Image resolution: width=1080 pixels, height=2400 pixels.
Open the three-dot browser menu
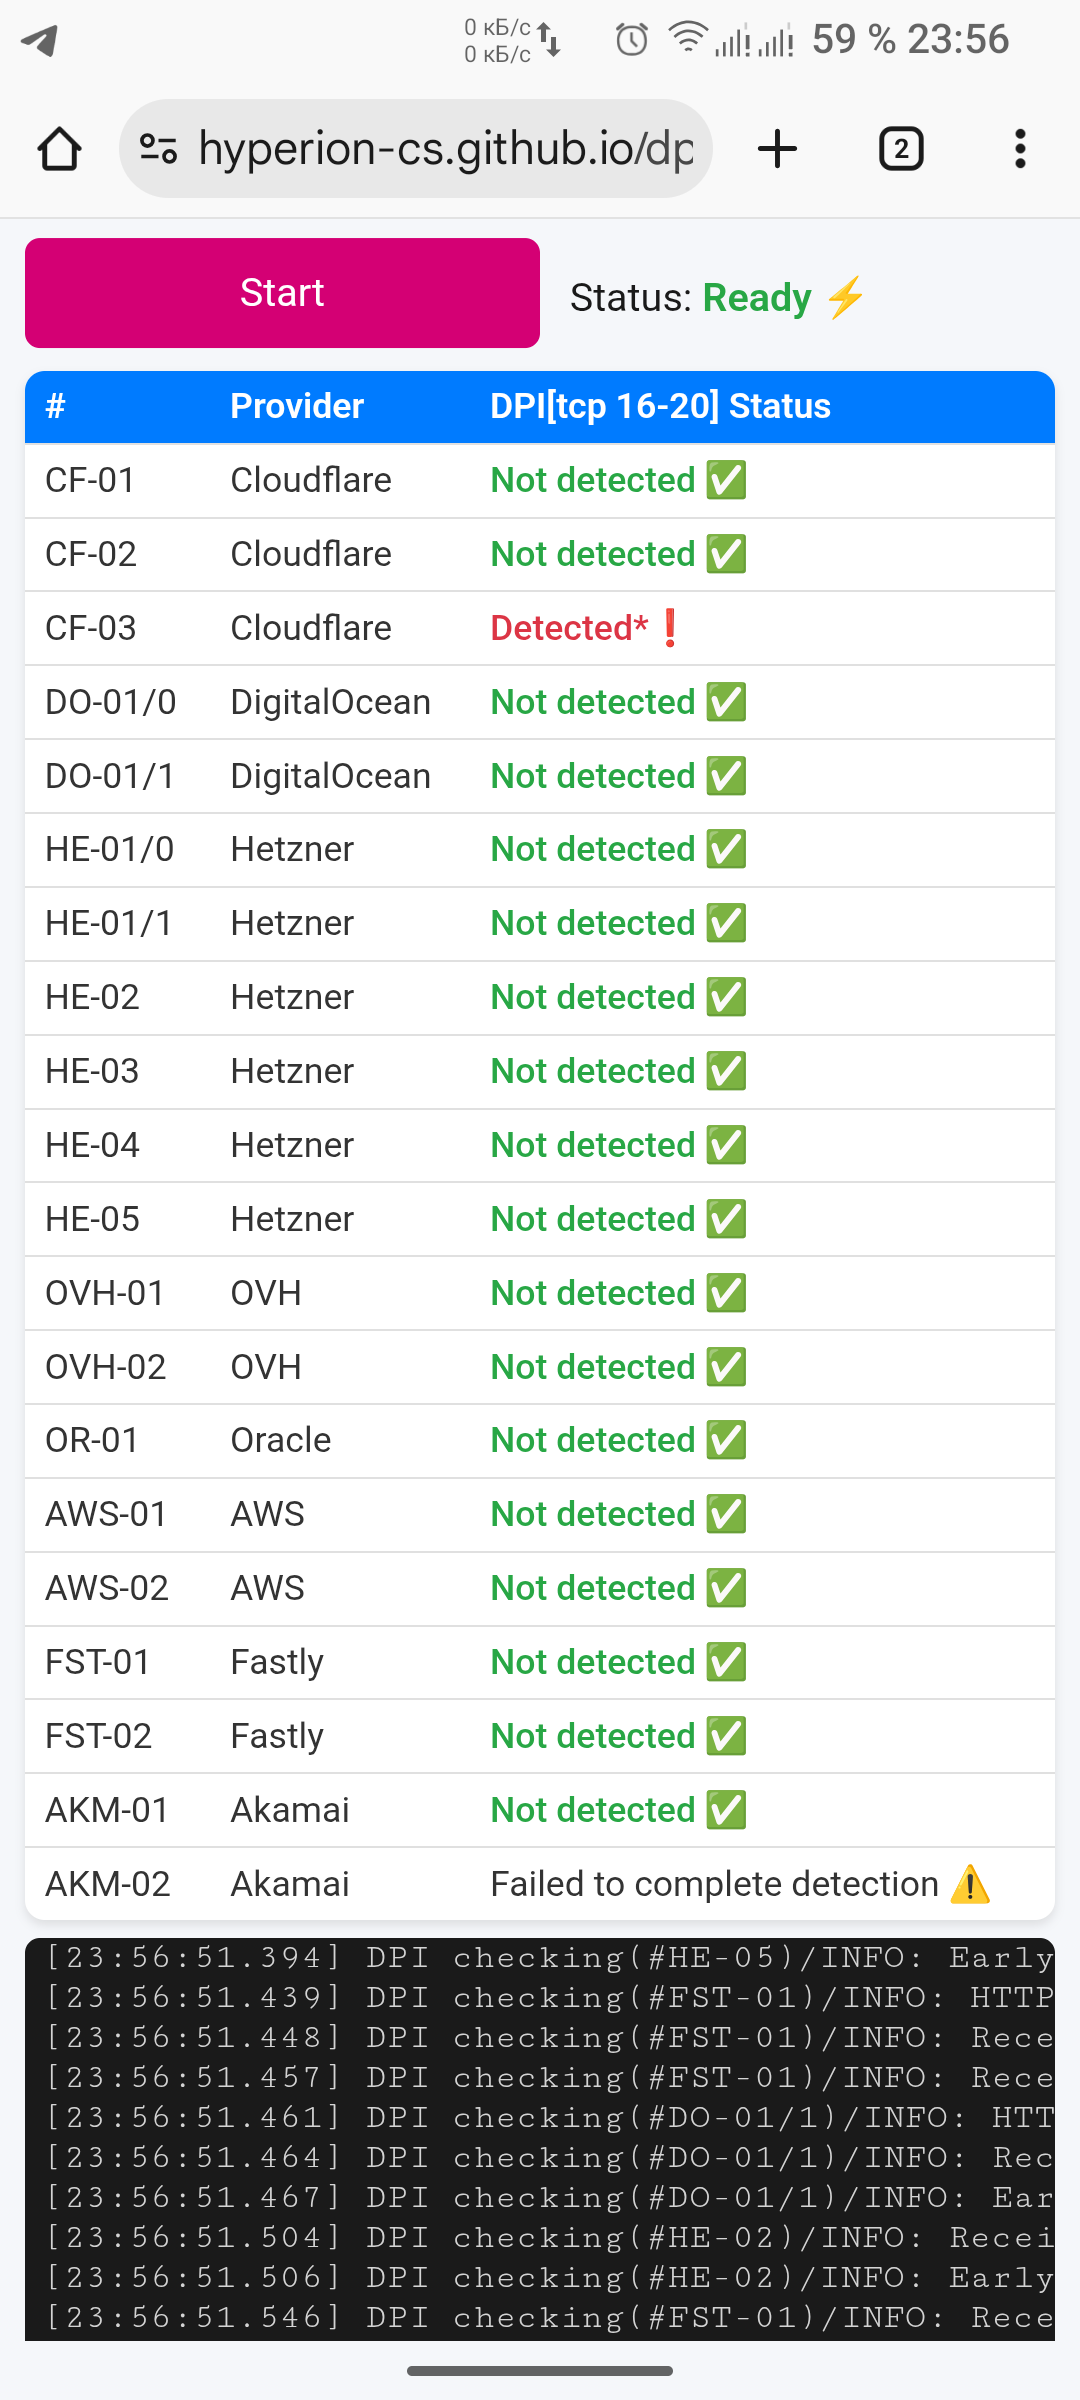coord(1019,149)
